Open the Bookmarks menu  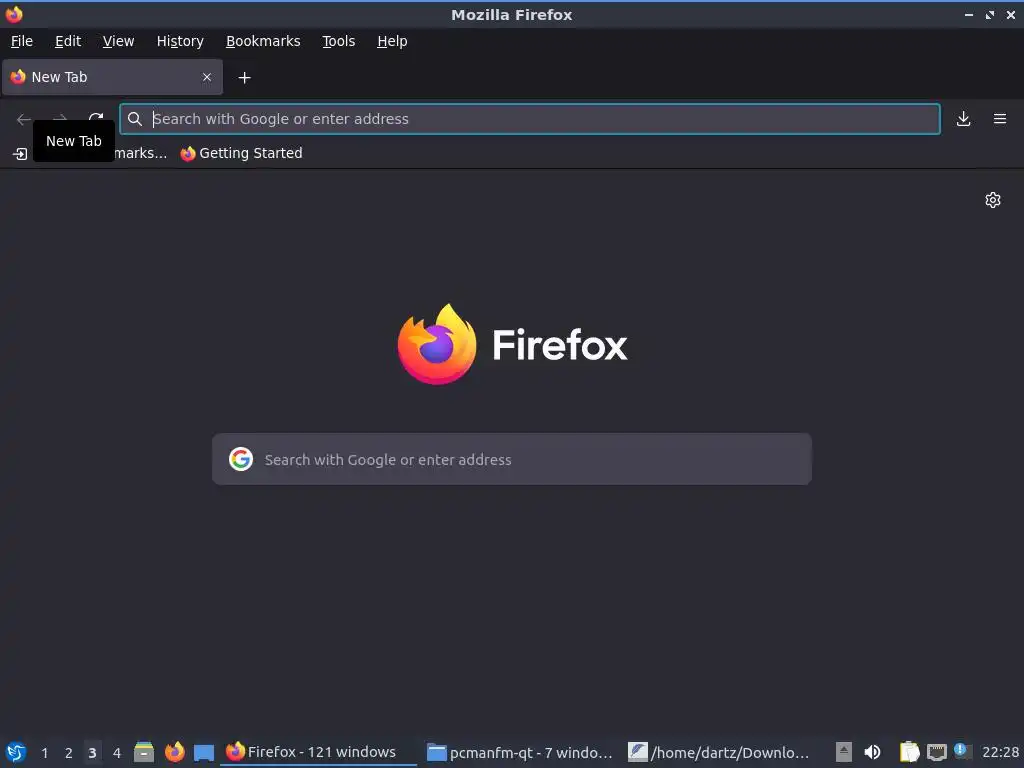[263, 41]
